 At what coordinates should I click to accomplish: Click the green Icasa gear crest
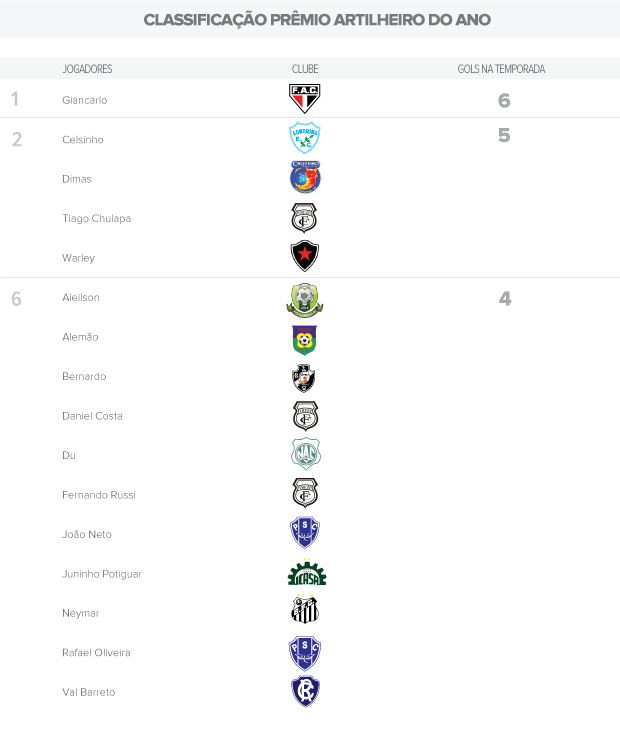[x=306, y=574]
